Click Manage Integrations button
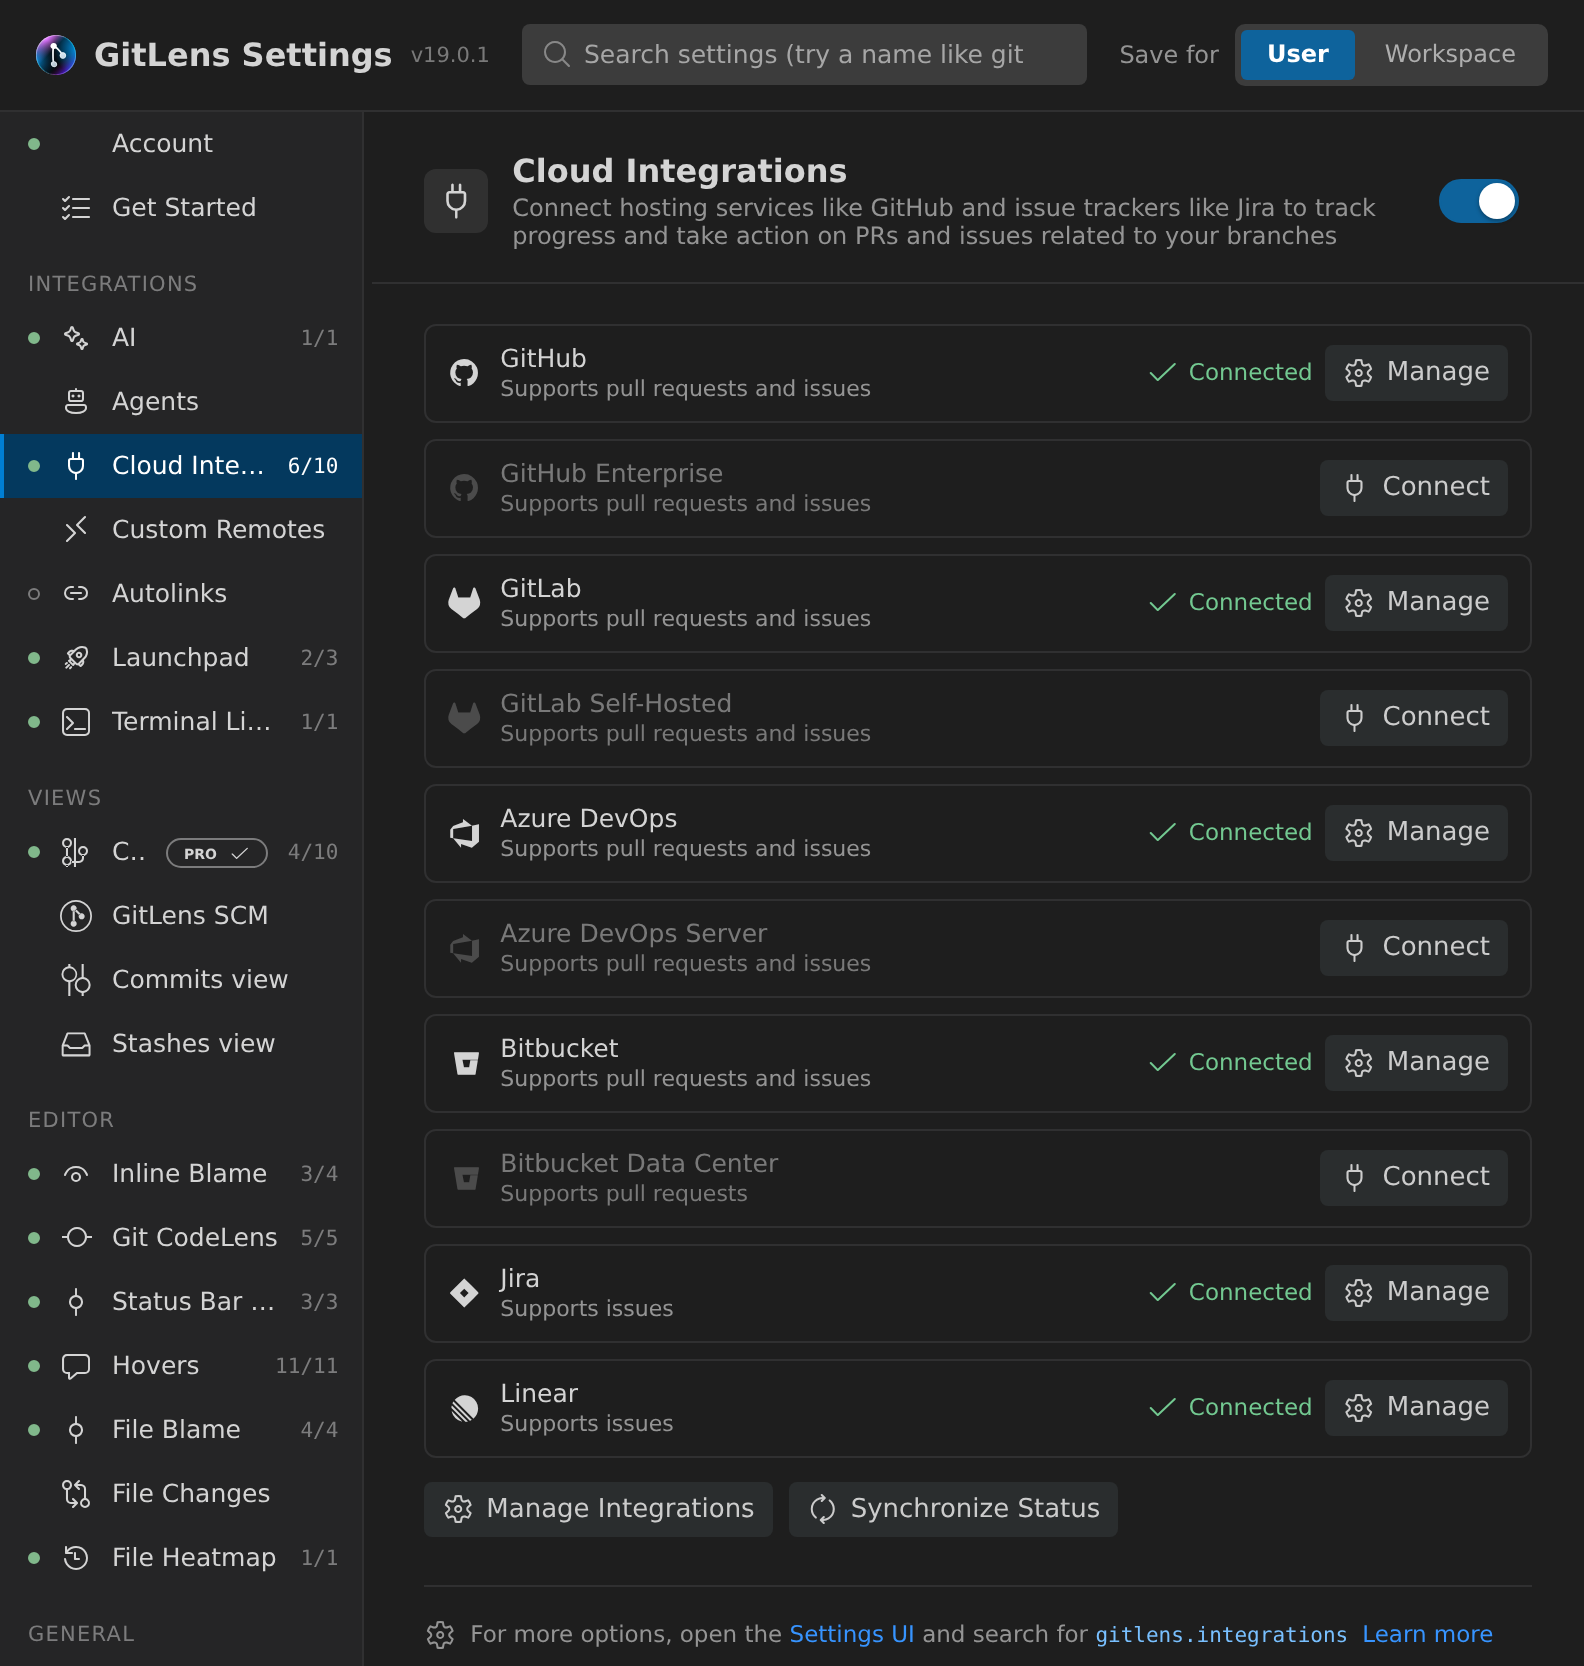 [x=598, y=1509]
